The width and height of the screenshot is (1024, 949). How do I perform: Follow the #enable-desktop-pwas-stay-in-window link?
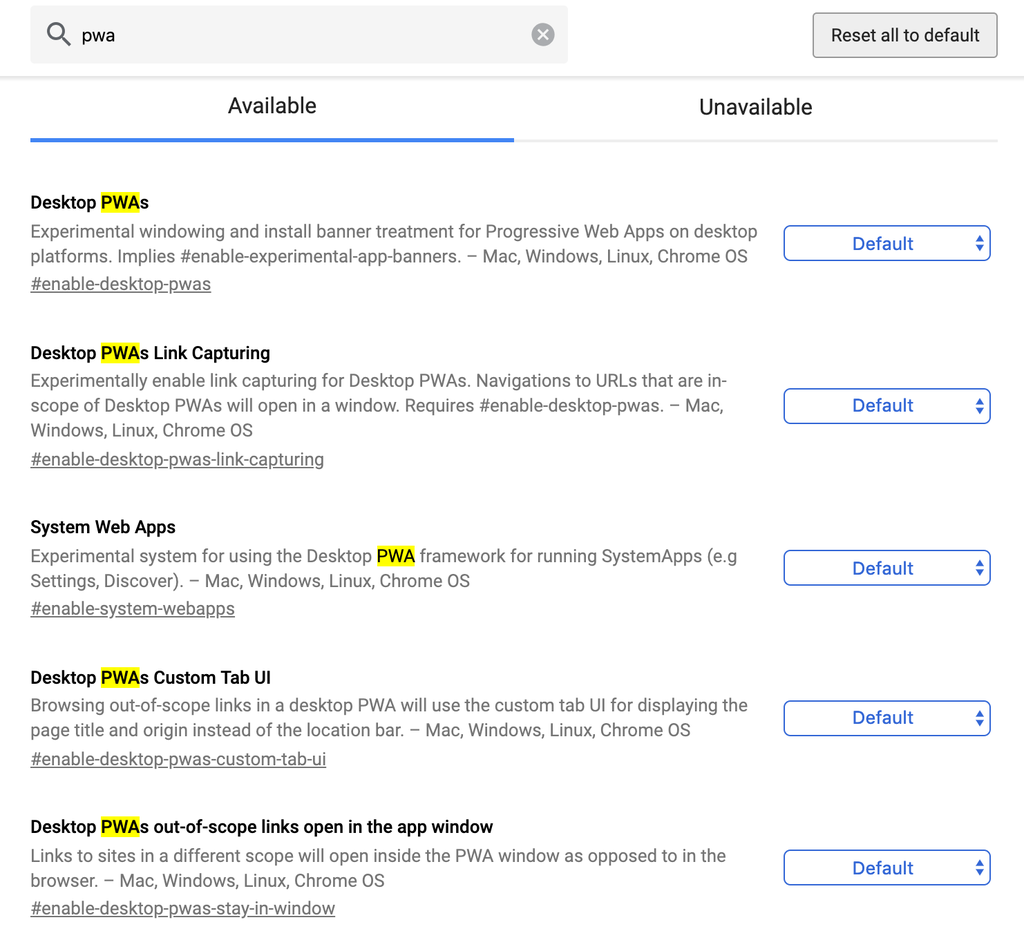click(x=183, y=909)
